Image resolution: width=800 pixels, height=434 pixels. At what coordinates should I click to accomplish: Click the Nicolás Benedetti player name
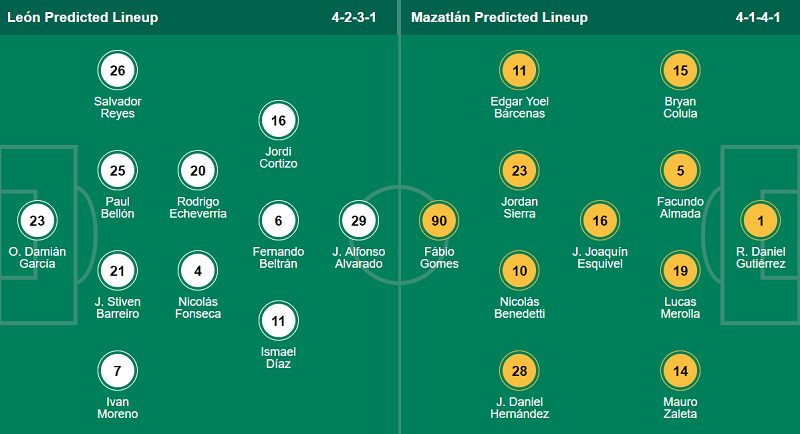(520, 307)
